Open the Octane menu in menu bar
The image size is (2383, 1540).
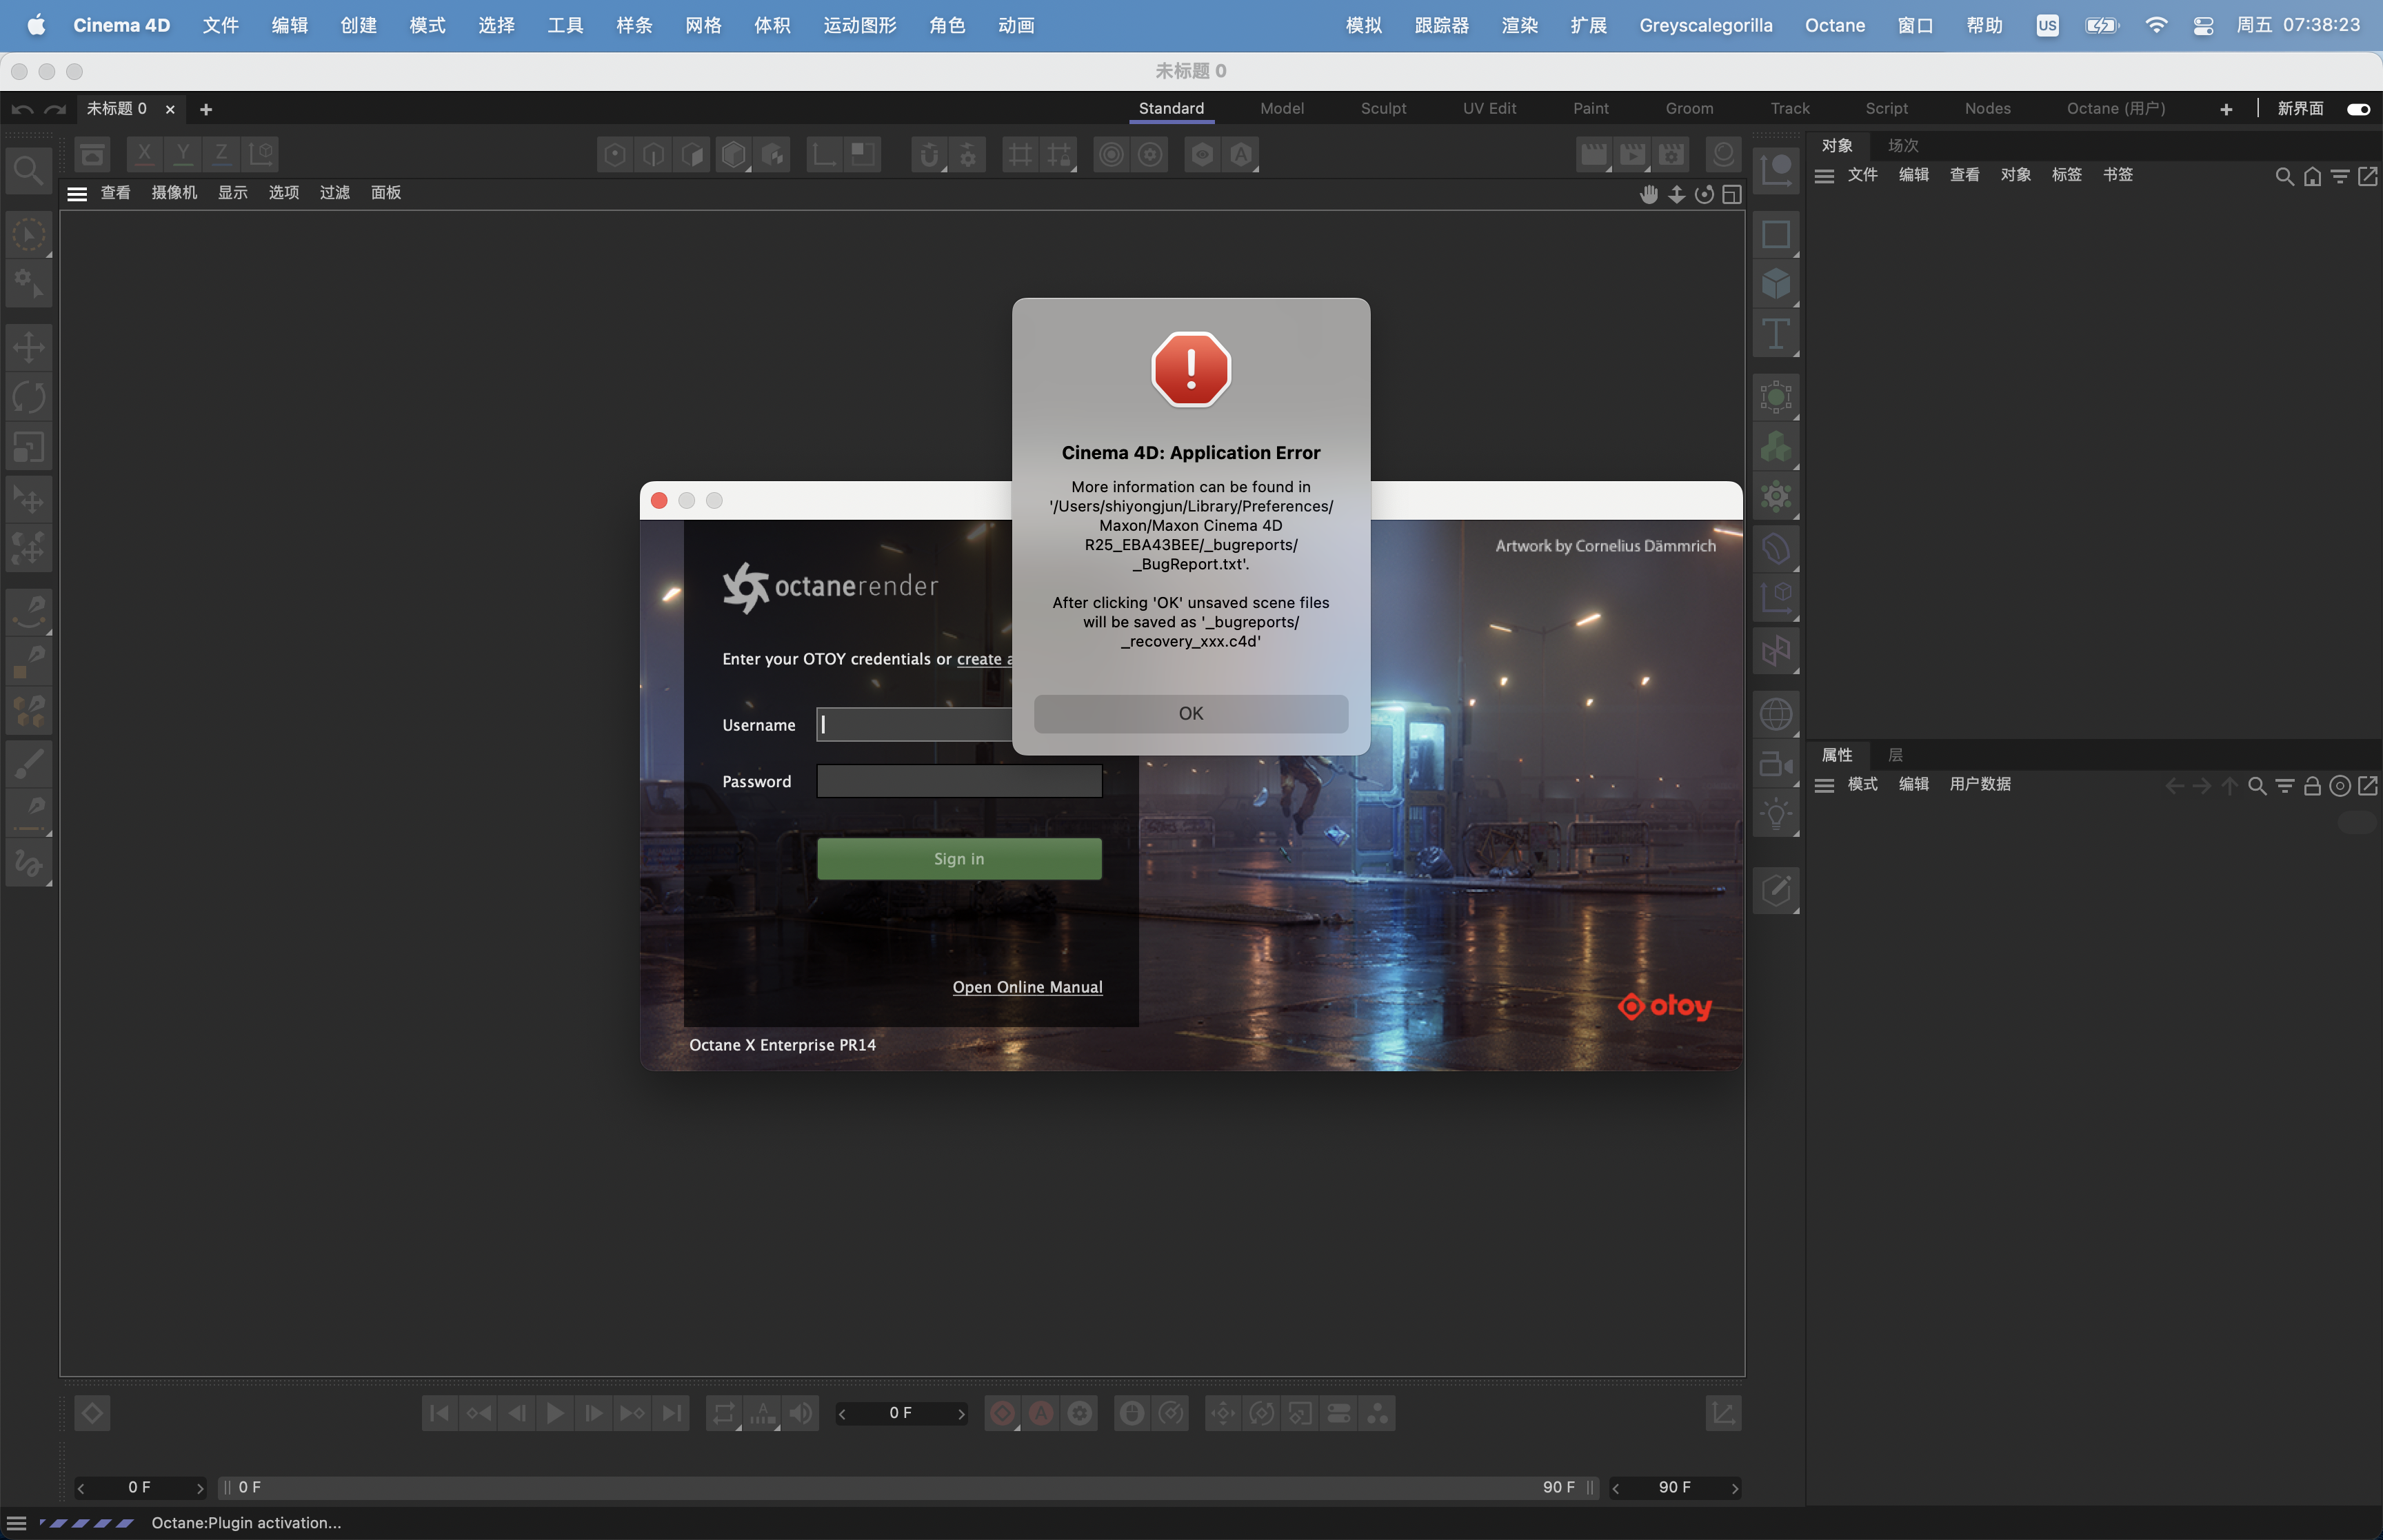1834,25
